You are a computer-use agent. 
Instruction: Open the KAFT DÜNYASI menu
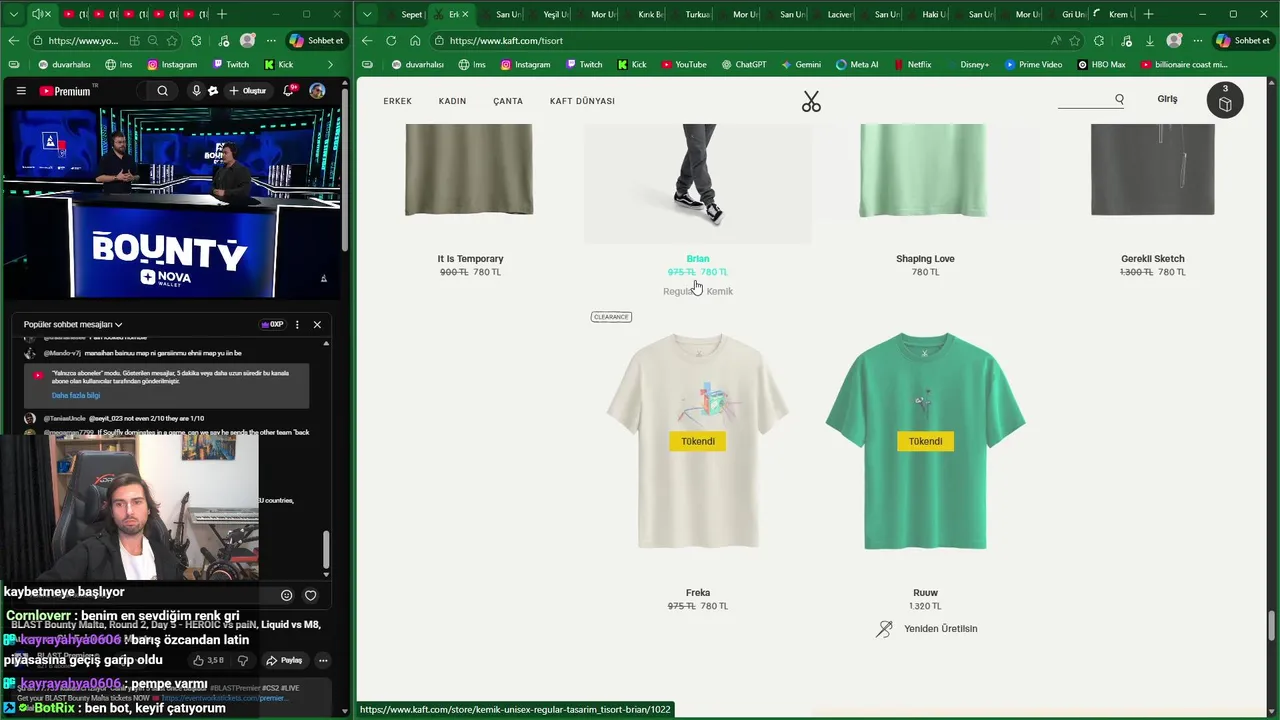582,101
